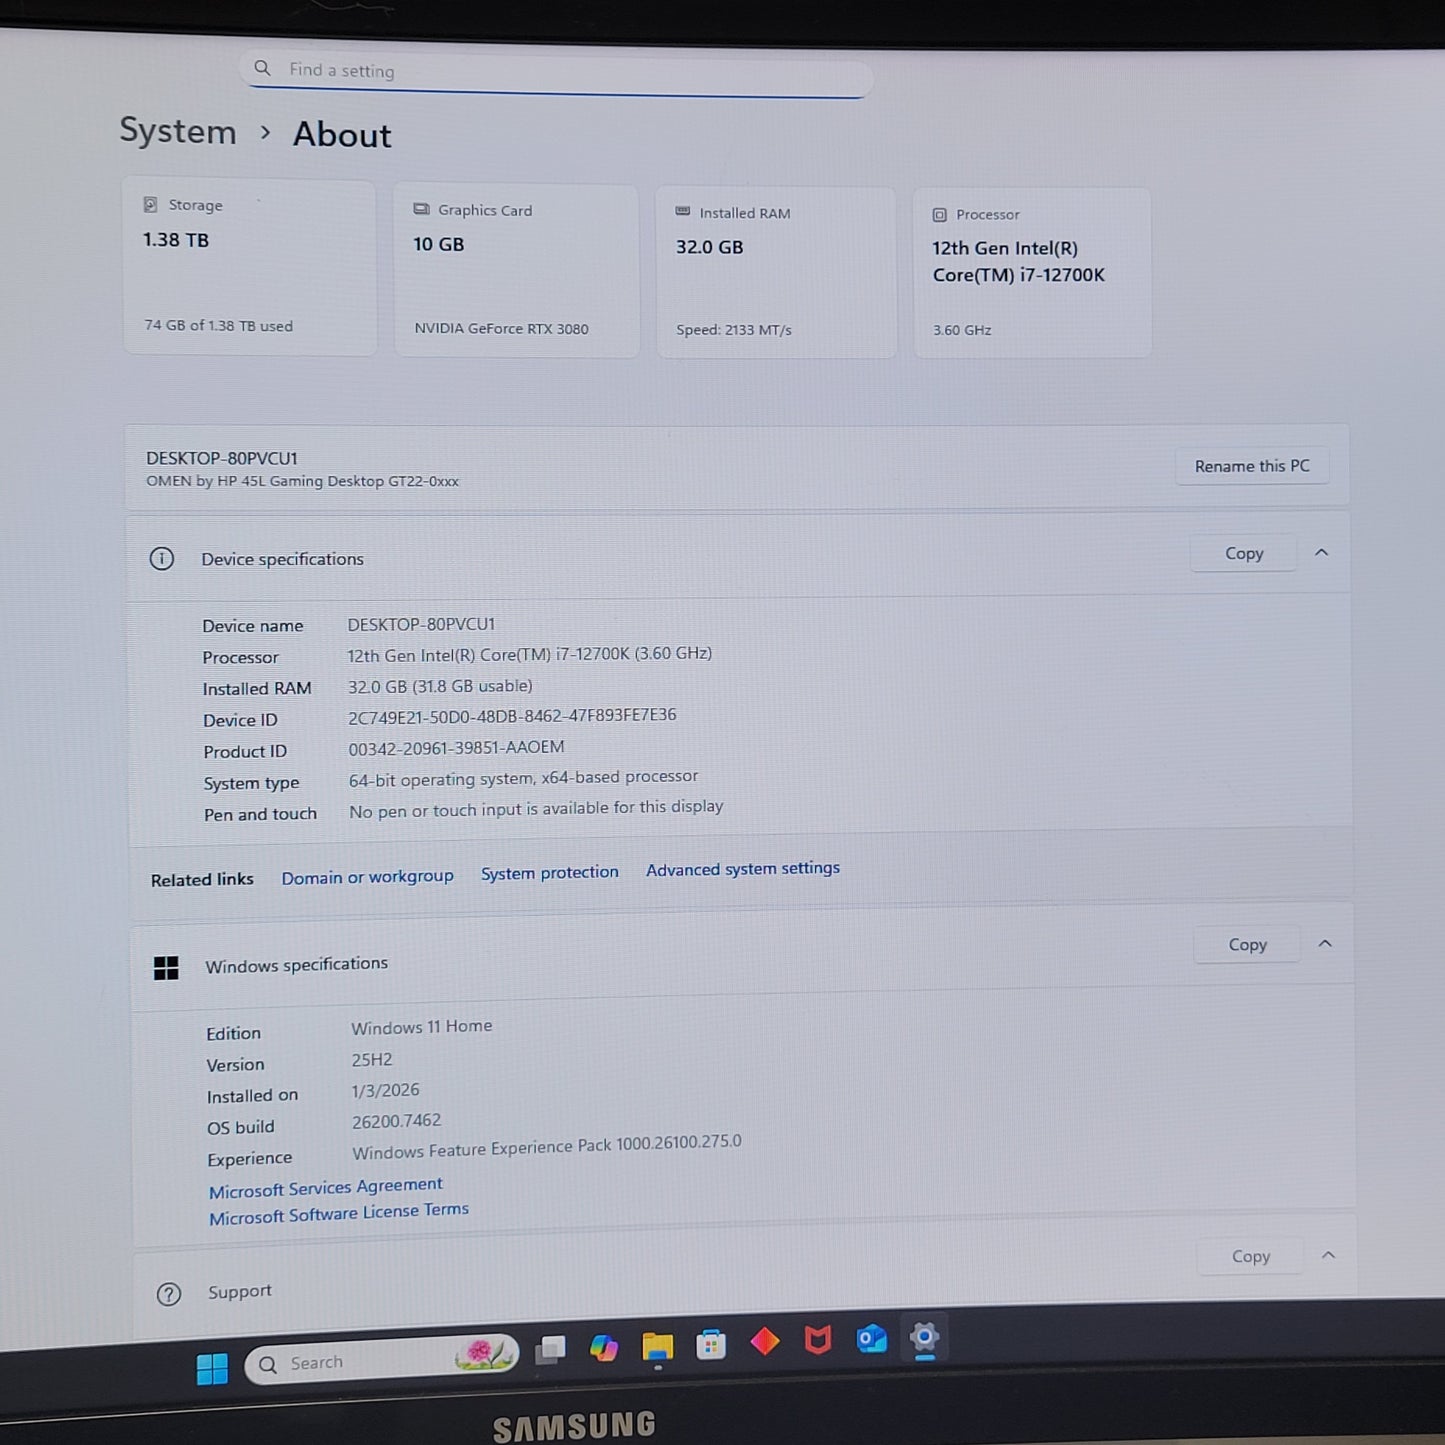Viewport: 1445px width, 1445px height.
Task: Open McAfee from the taskbar
Action: (818, 1339)
